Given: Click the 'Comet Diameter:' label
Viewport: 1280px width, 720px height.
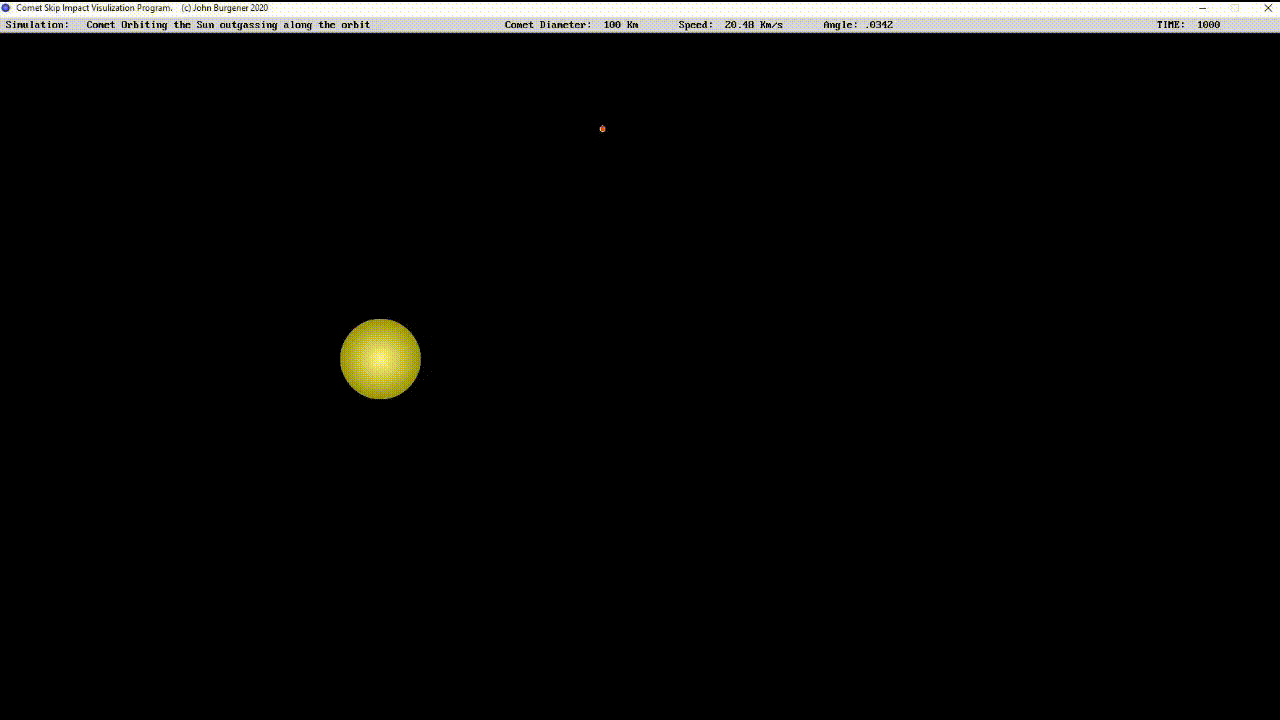Looking at the screenshot, I should click(x=547, y=25).
